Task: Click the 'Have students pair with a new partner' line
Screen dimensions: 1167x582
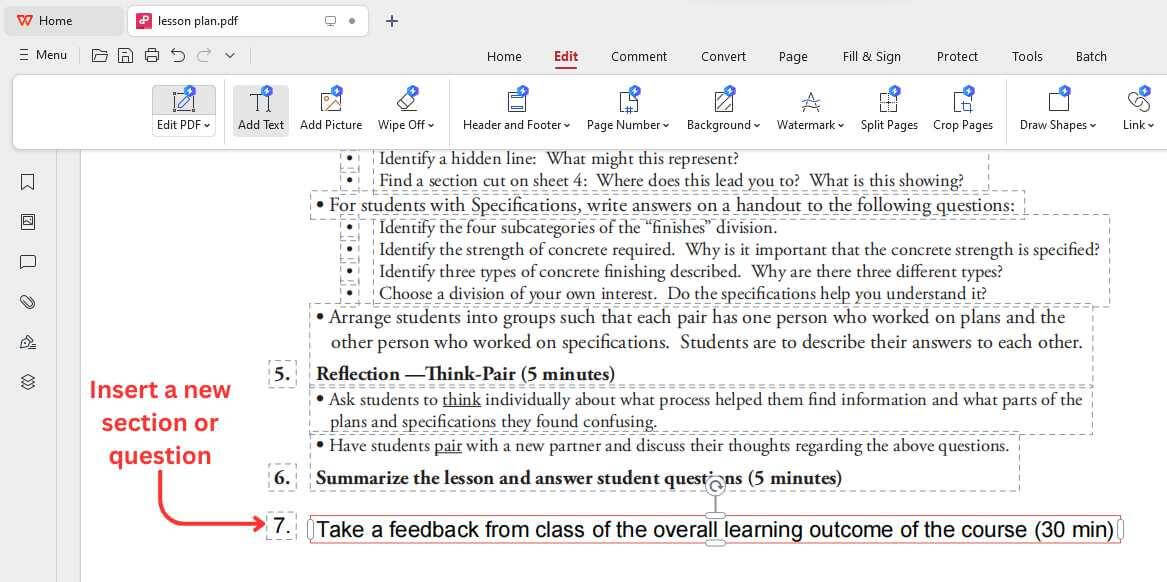Action: click(662, 446)
